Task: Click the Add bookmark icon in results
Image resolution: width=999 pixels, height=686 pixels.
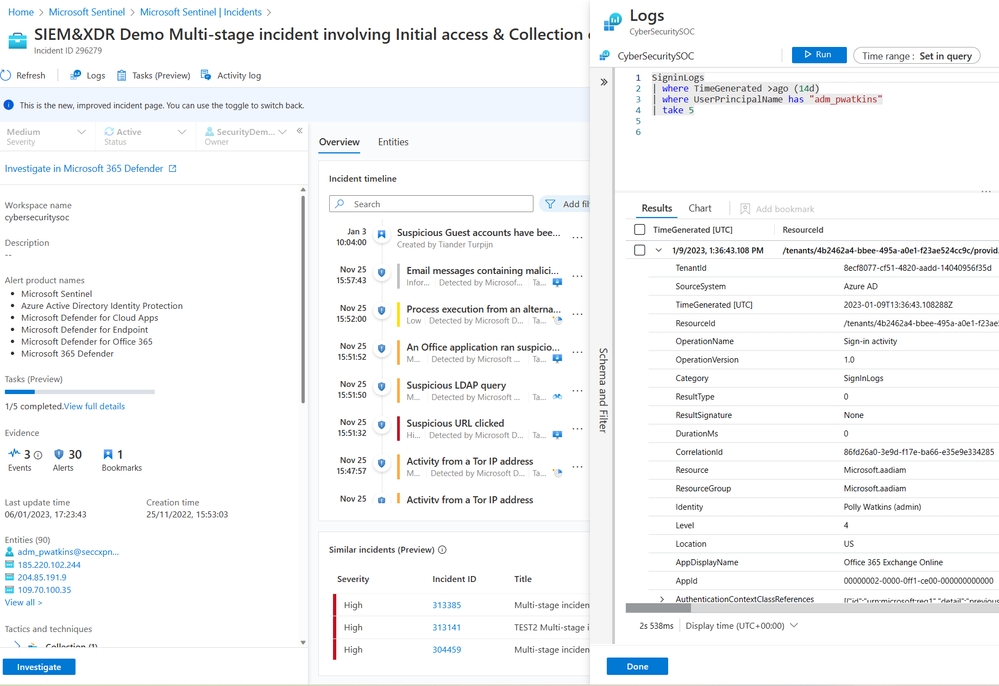Action: click(745, 208)
